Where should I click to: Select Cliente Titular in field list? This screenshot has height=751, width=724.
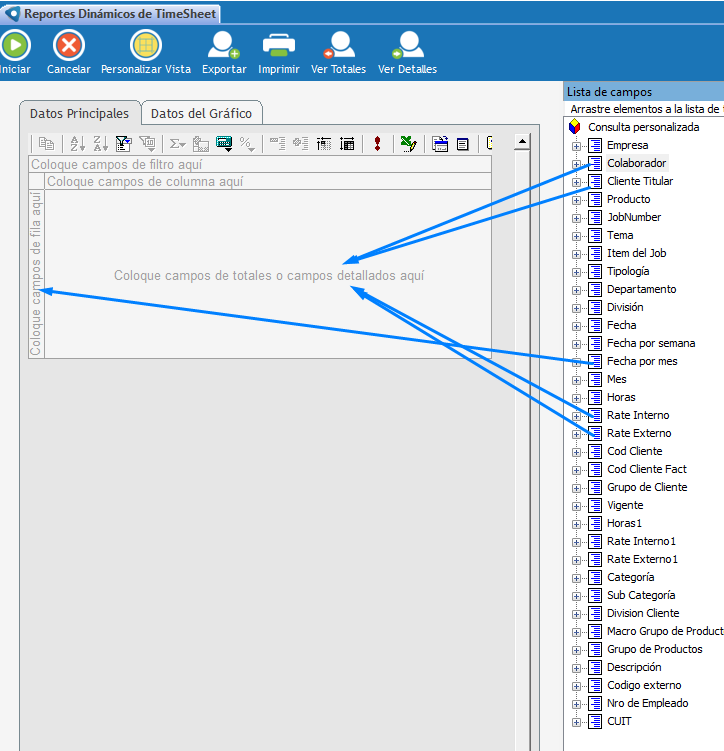point(639,181)
